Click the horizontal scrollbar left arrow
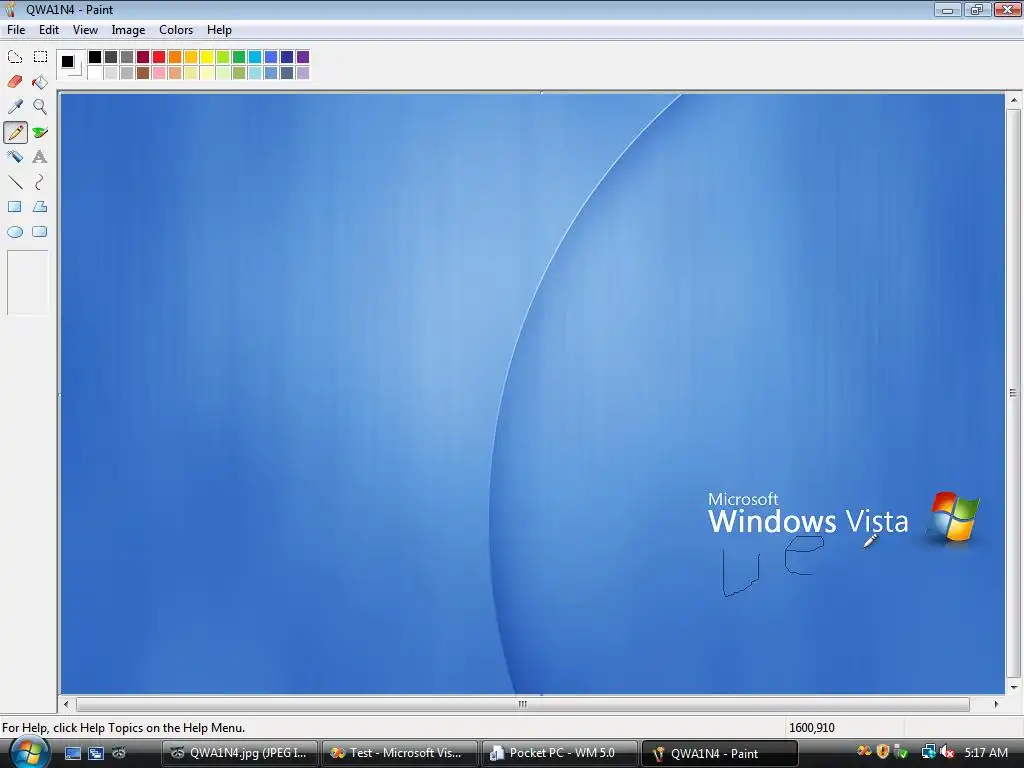The image size is (1024, 768). [x=66, y=704]
